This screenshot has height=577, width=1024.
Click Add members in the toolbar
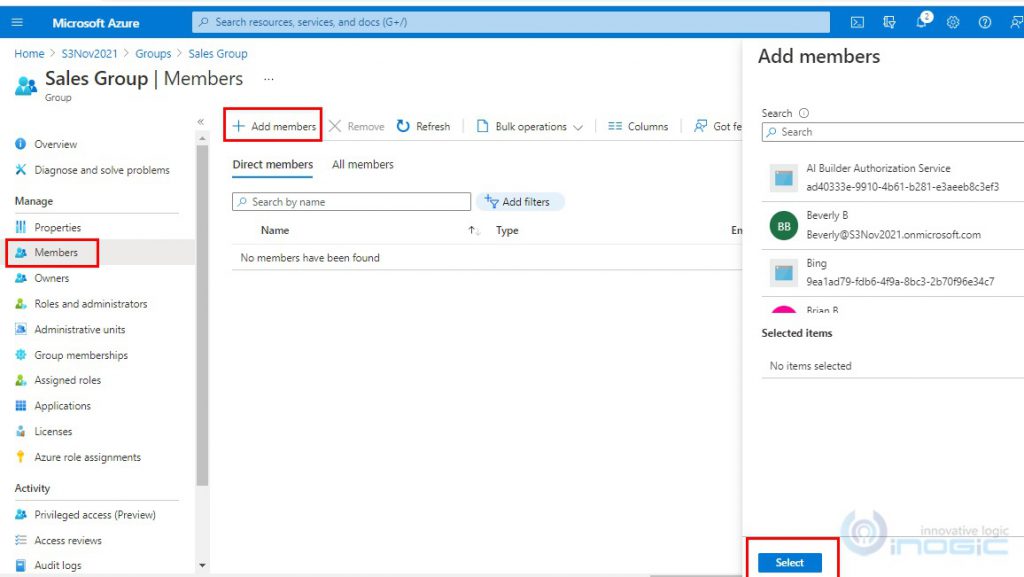(x=273, y=126)
